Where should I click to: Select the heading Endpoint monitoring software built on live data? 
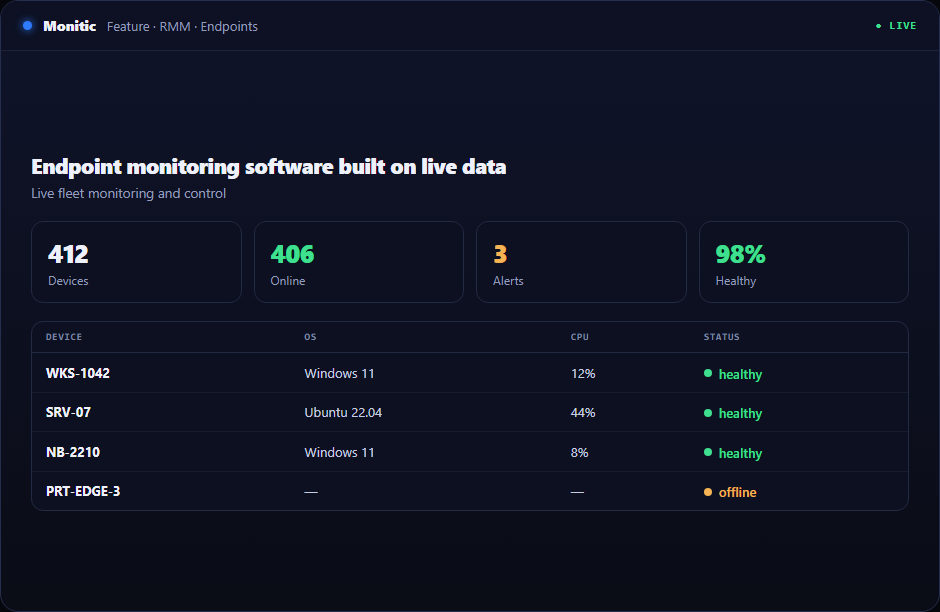pyautogui.click(x=269, y=167)
